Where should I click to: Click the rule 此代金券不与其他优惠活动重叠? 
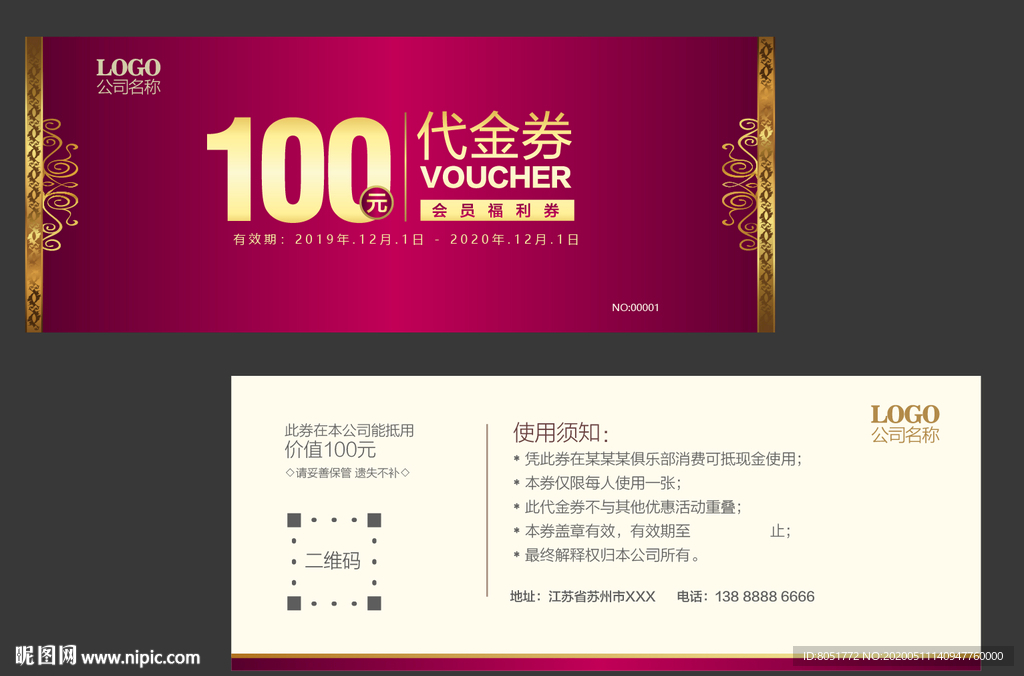tap(628, 507)
